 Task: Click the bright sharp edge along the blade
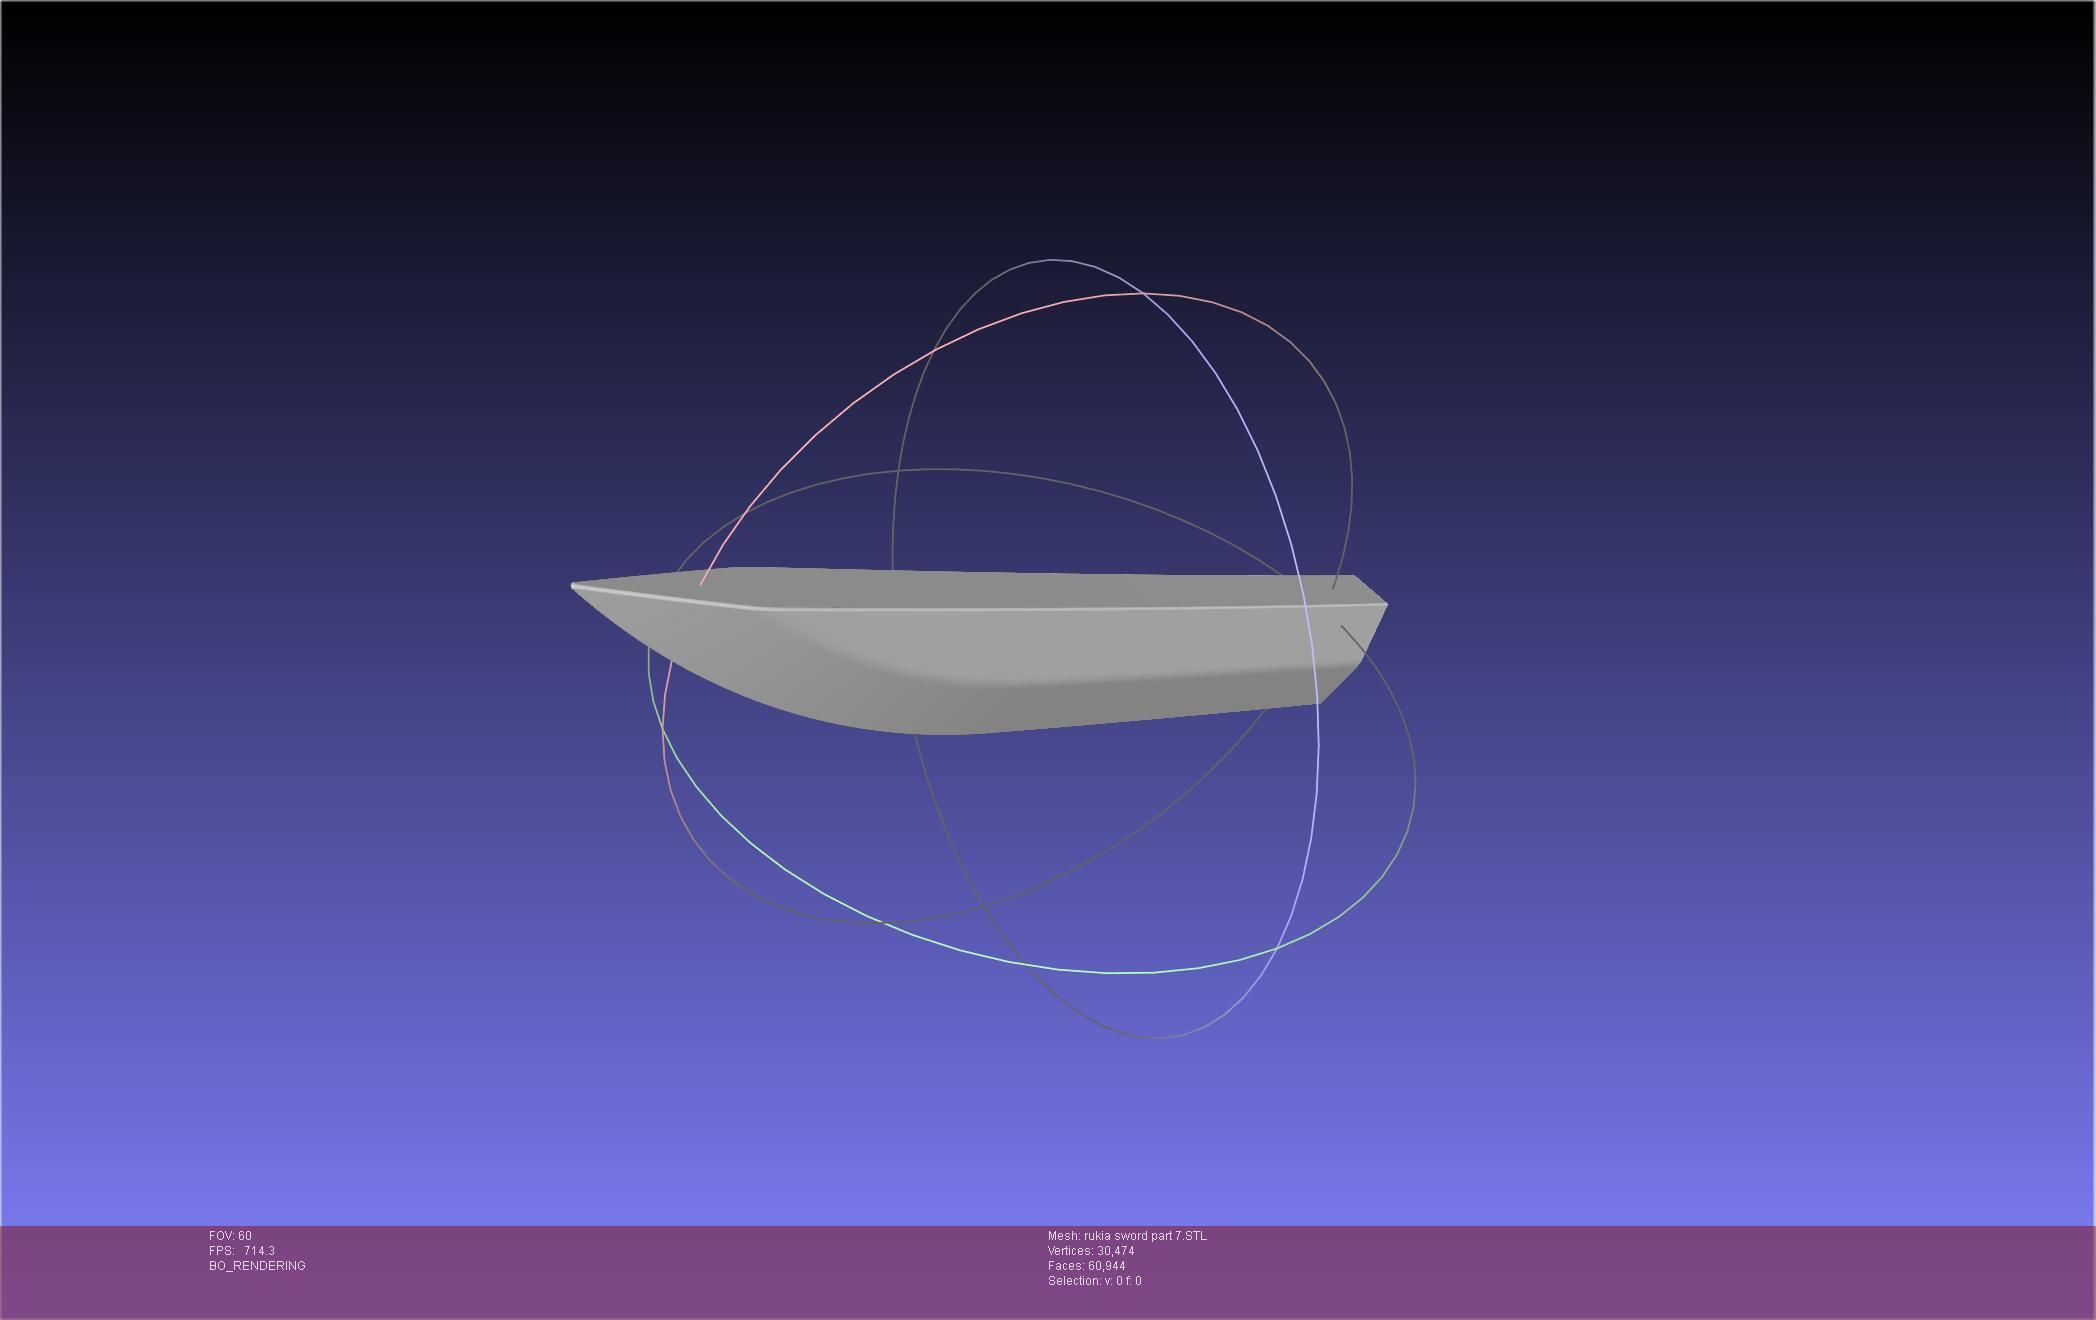click(1000, 608)
